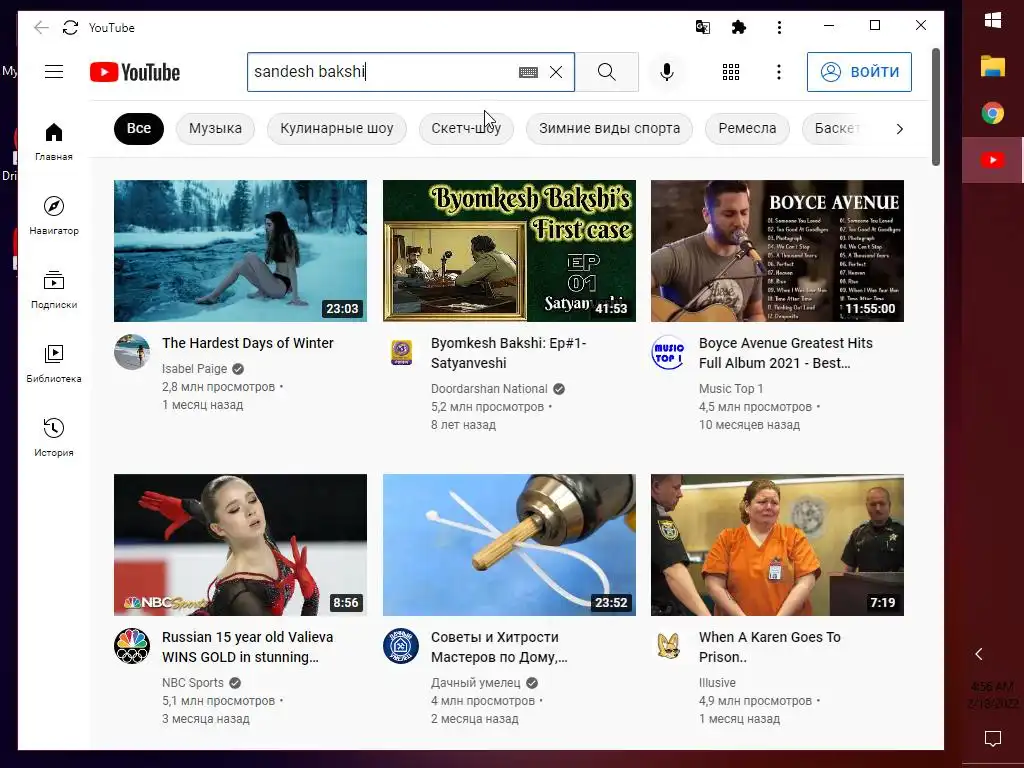
Task: Open Isabel Paige channel avatar
Action: 132,352
